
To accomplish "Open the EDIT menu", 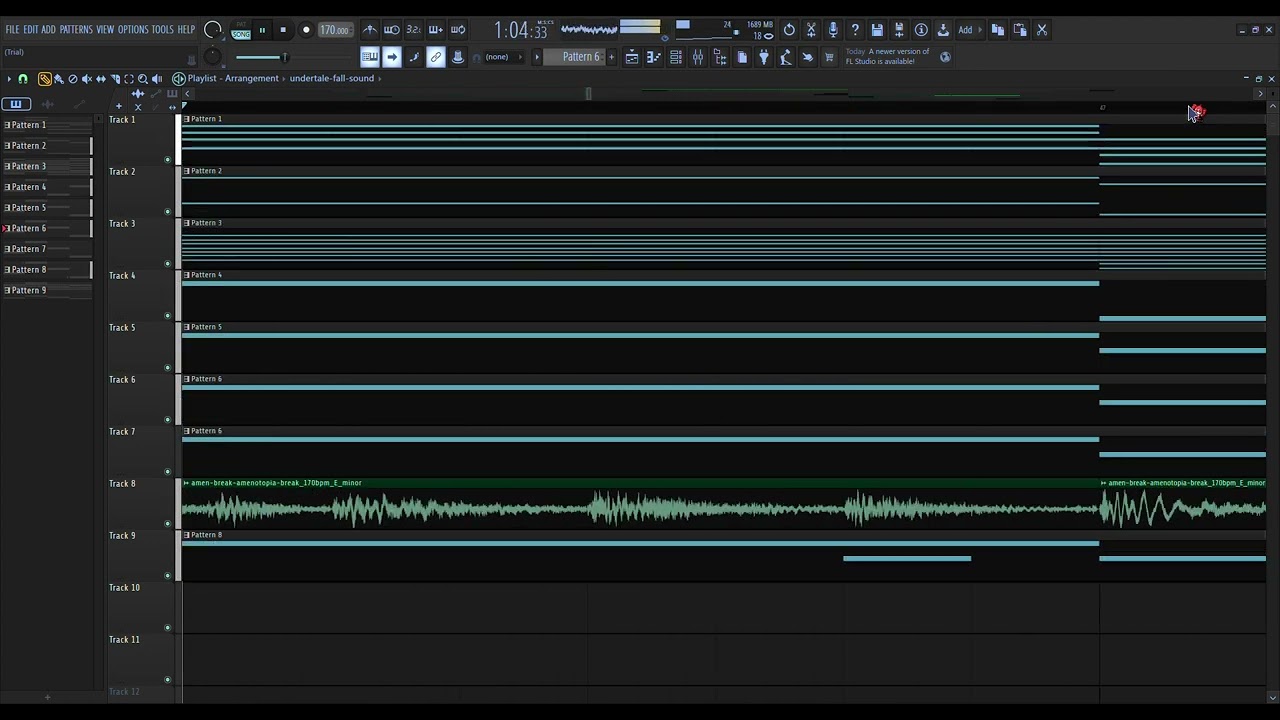I will point(30,30).
